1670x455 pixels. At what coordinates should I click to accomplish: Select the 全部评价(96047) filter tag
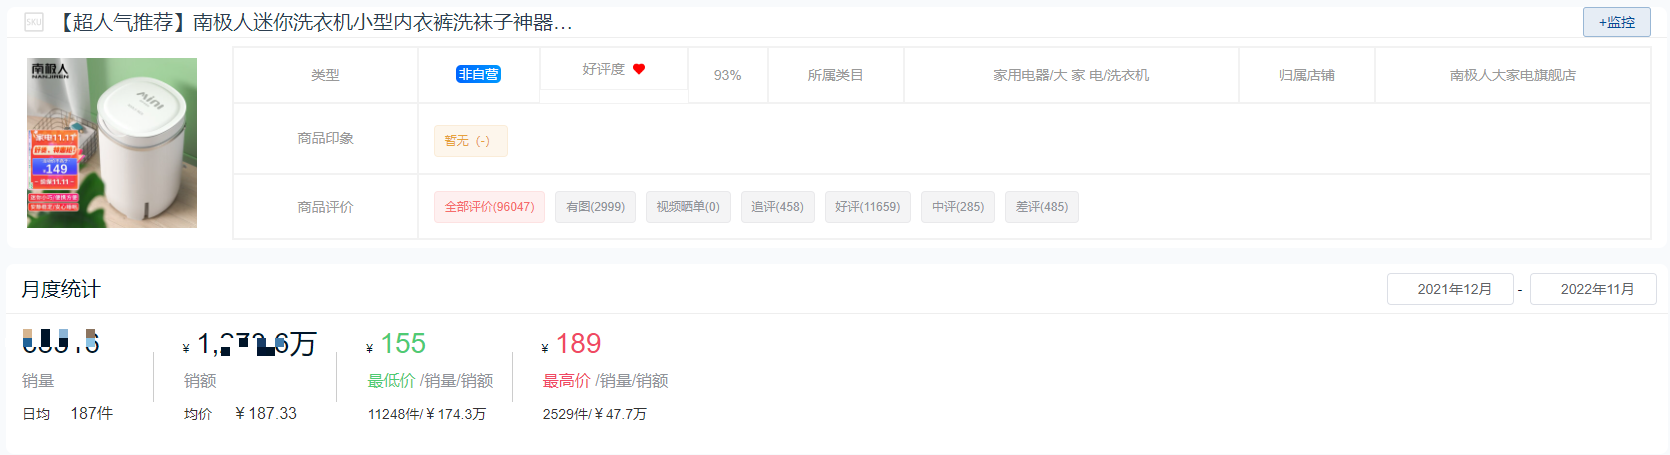click(x=489, y=207)
